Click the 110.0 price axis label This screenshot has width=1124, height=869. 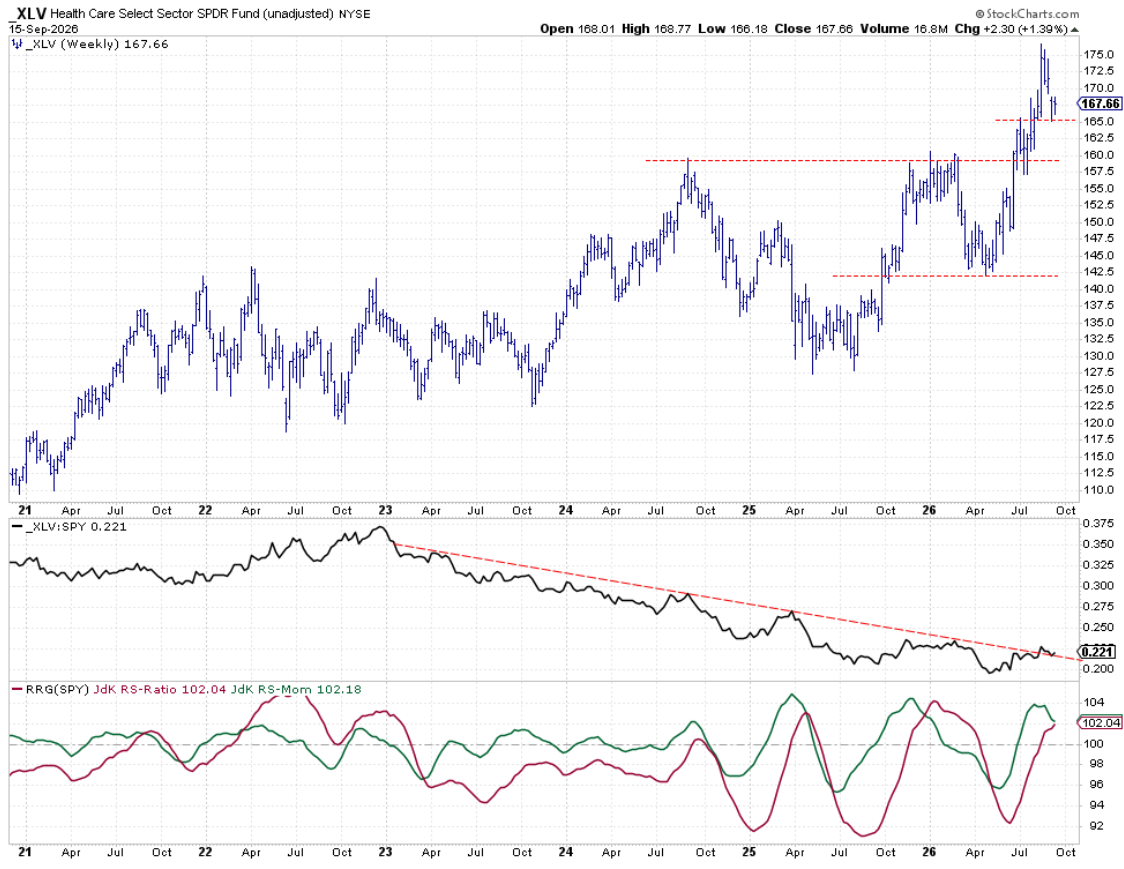(1098, 490)
